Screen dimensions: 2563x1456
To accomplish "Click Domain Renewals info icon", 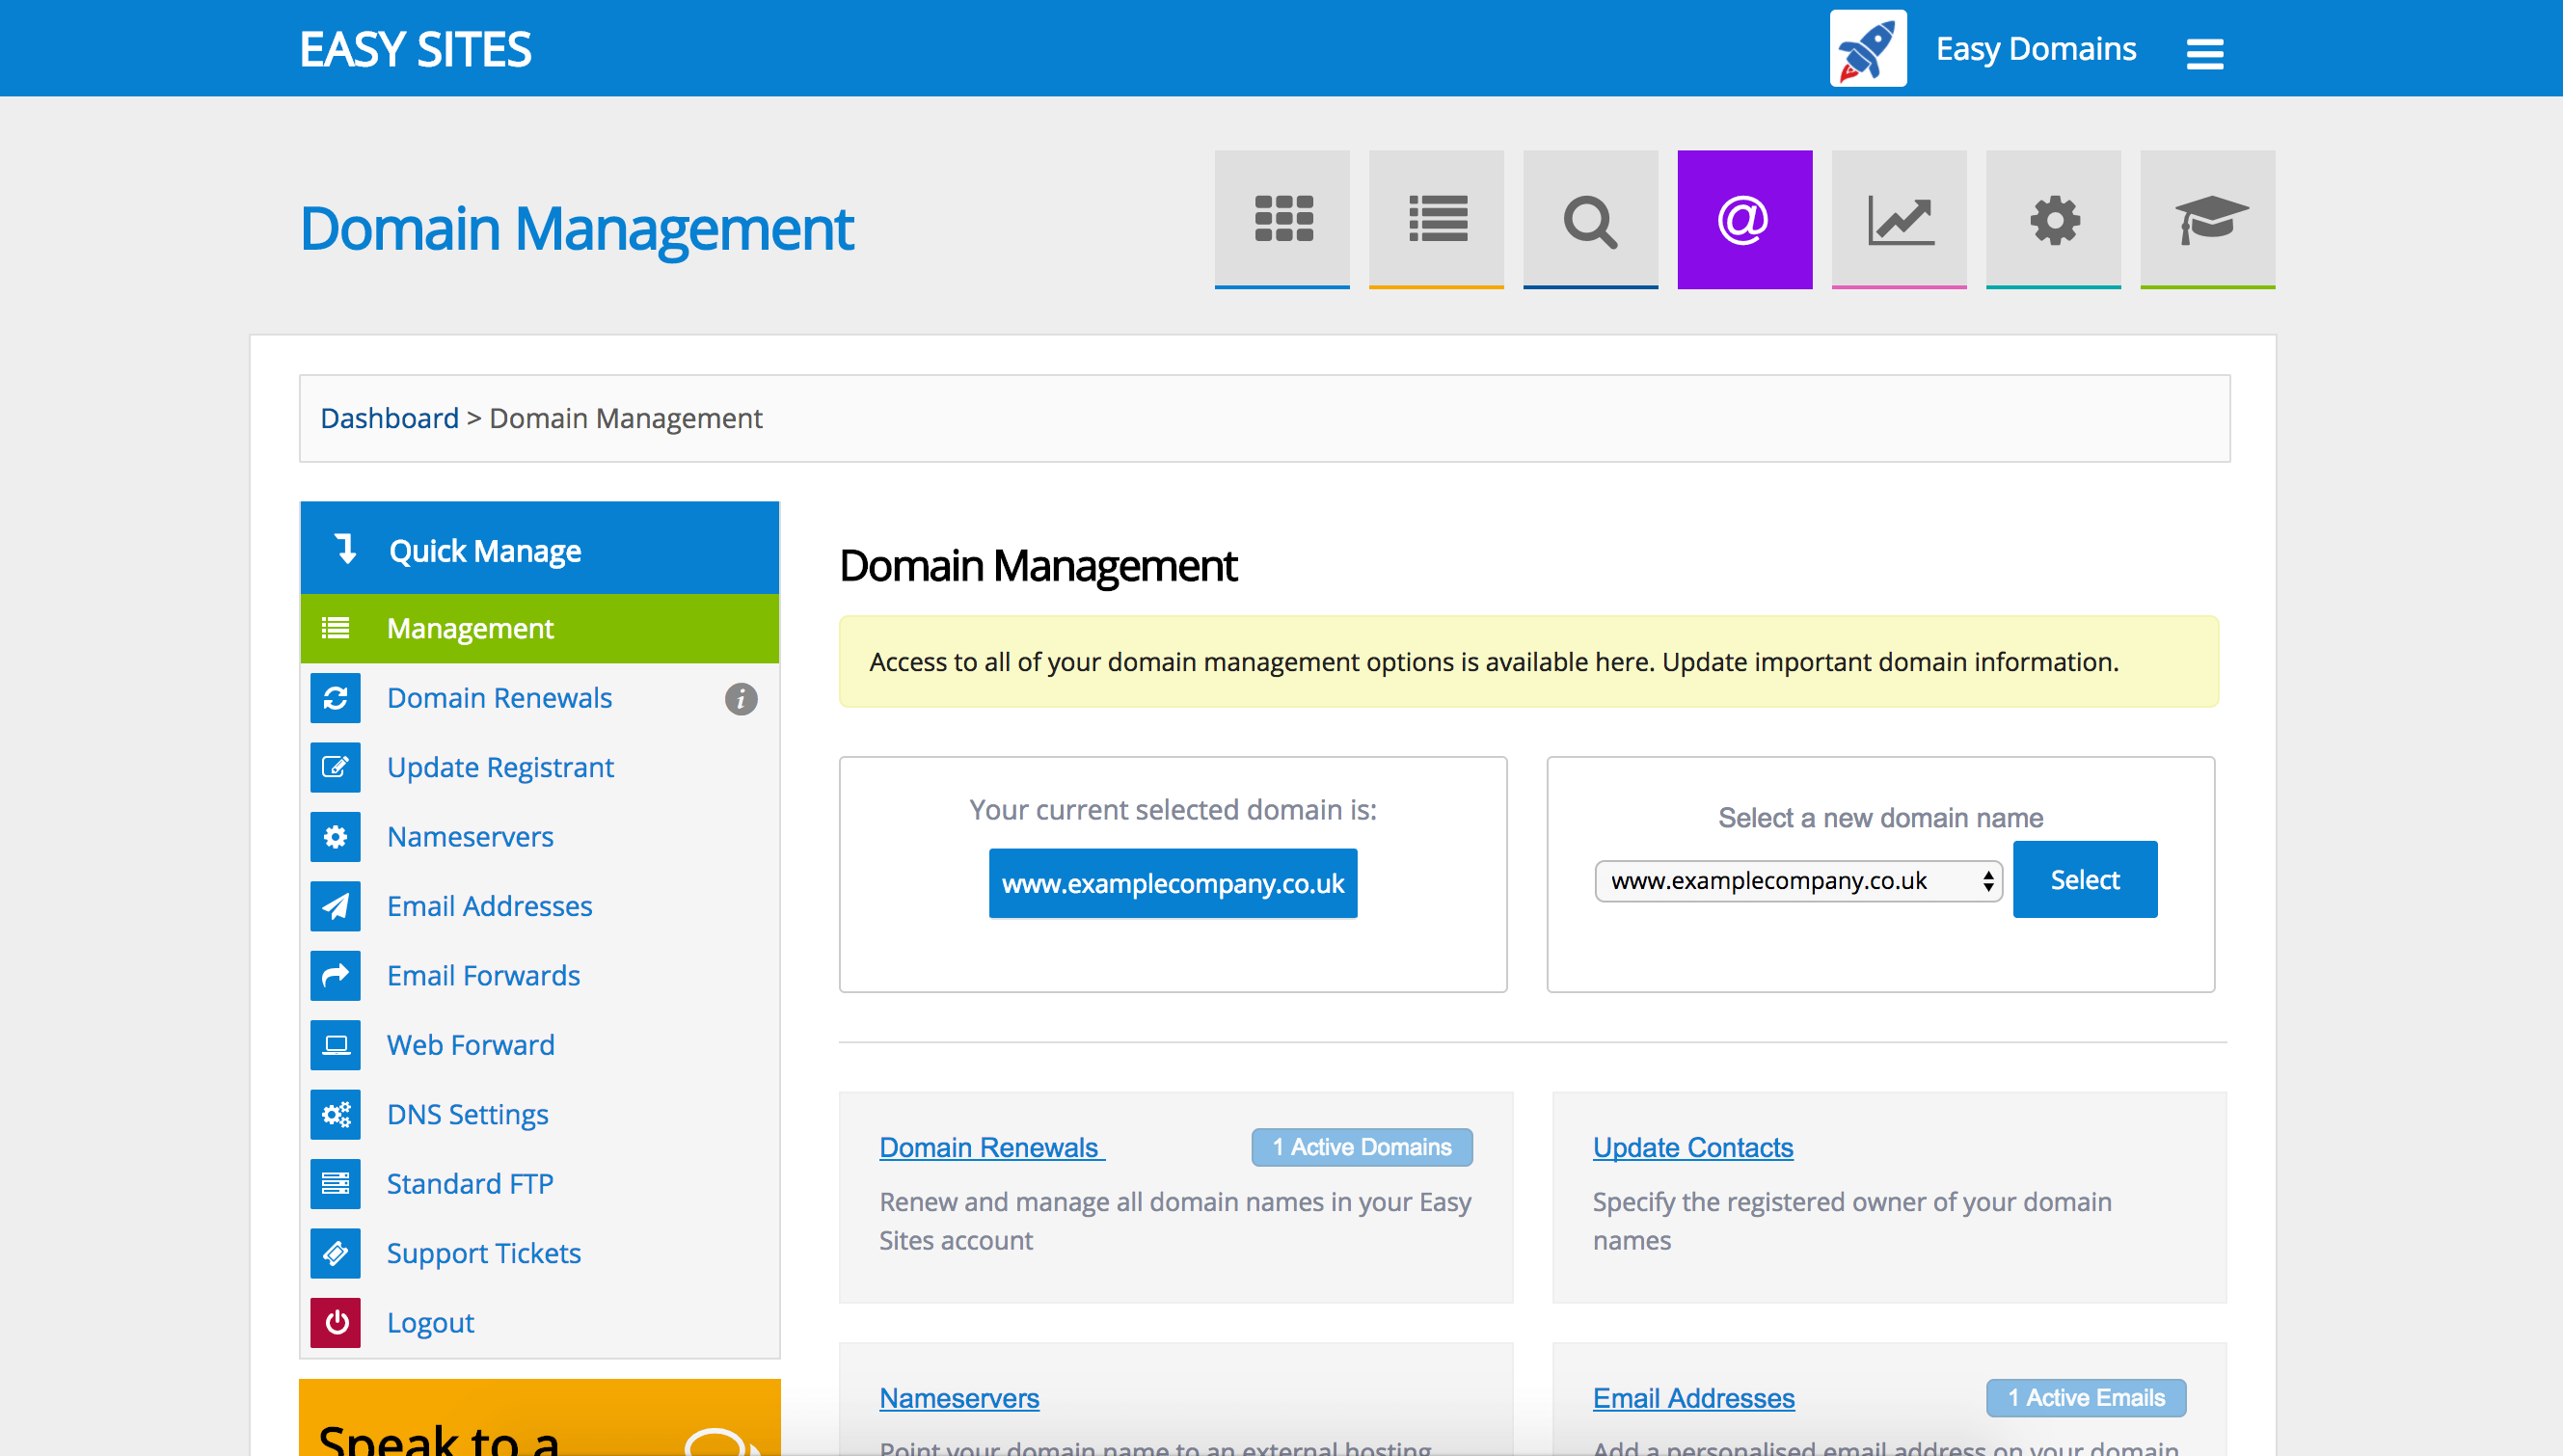I will coord(740,698).
